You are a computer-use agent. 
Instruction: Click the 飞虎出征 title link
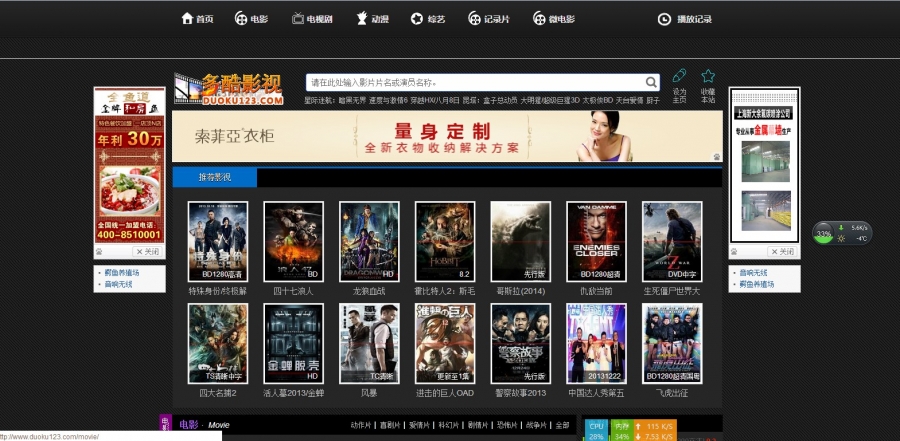672,393
